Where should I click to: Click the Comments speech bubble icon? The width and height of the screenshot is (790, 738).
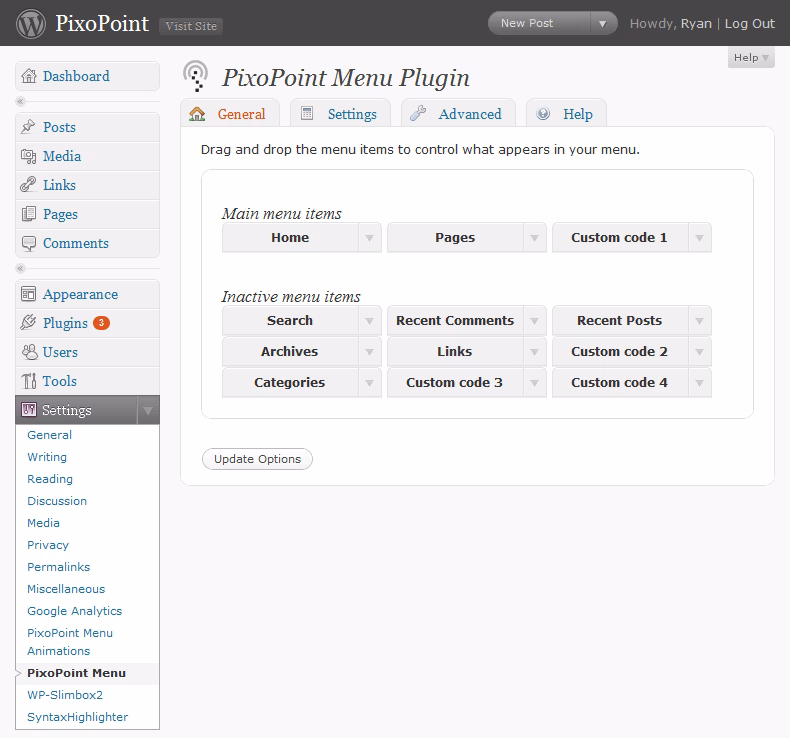pyautogui.click(x=29, y=243)
